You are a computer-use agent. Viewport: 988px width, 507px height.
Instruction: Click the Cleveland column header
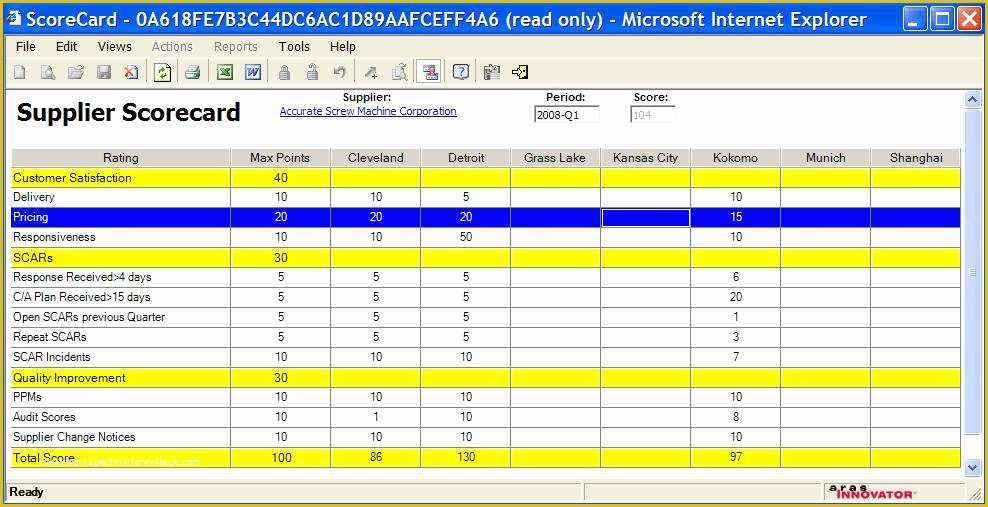[376, 158]
